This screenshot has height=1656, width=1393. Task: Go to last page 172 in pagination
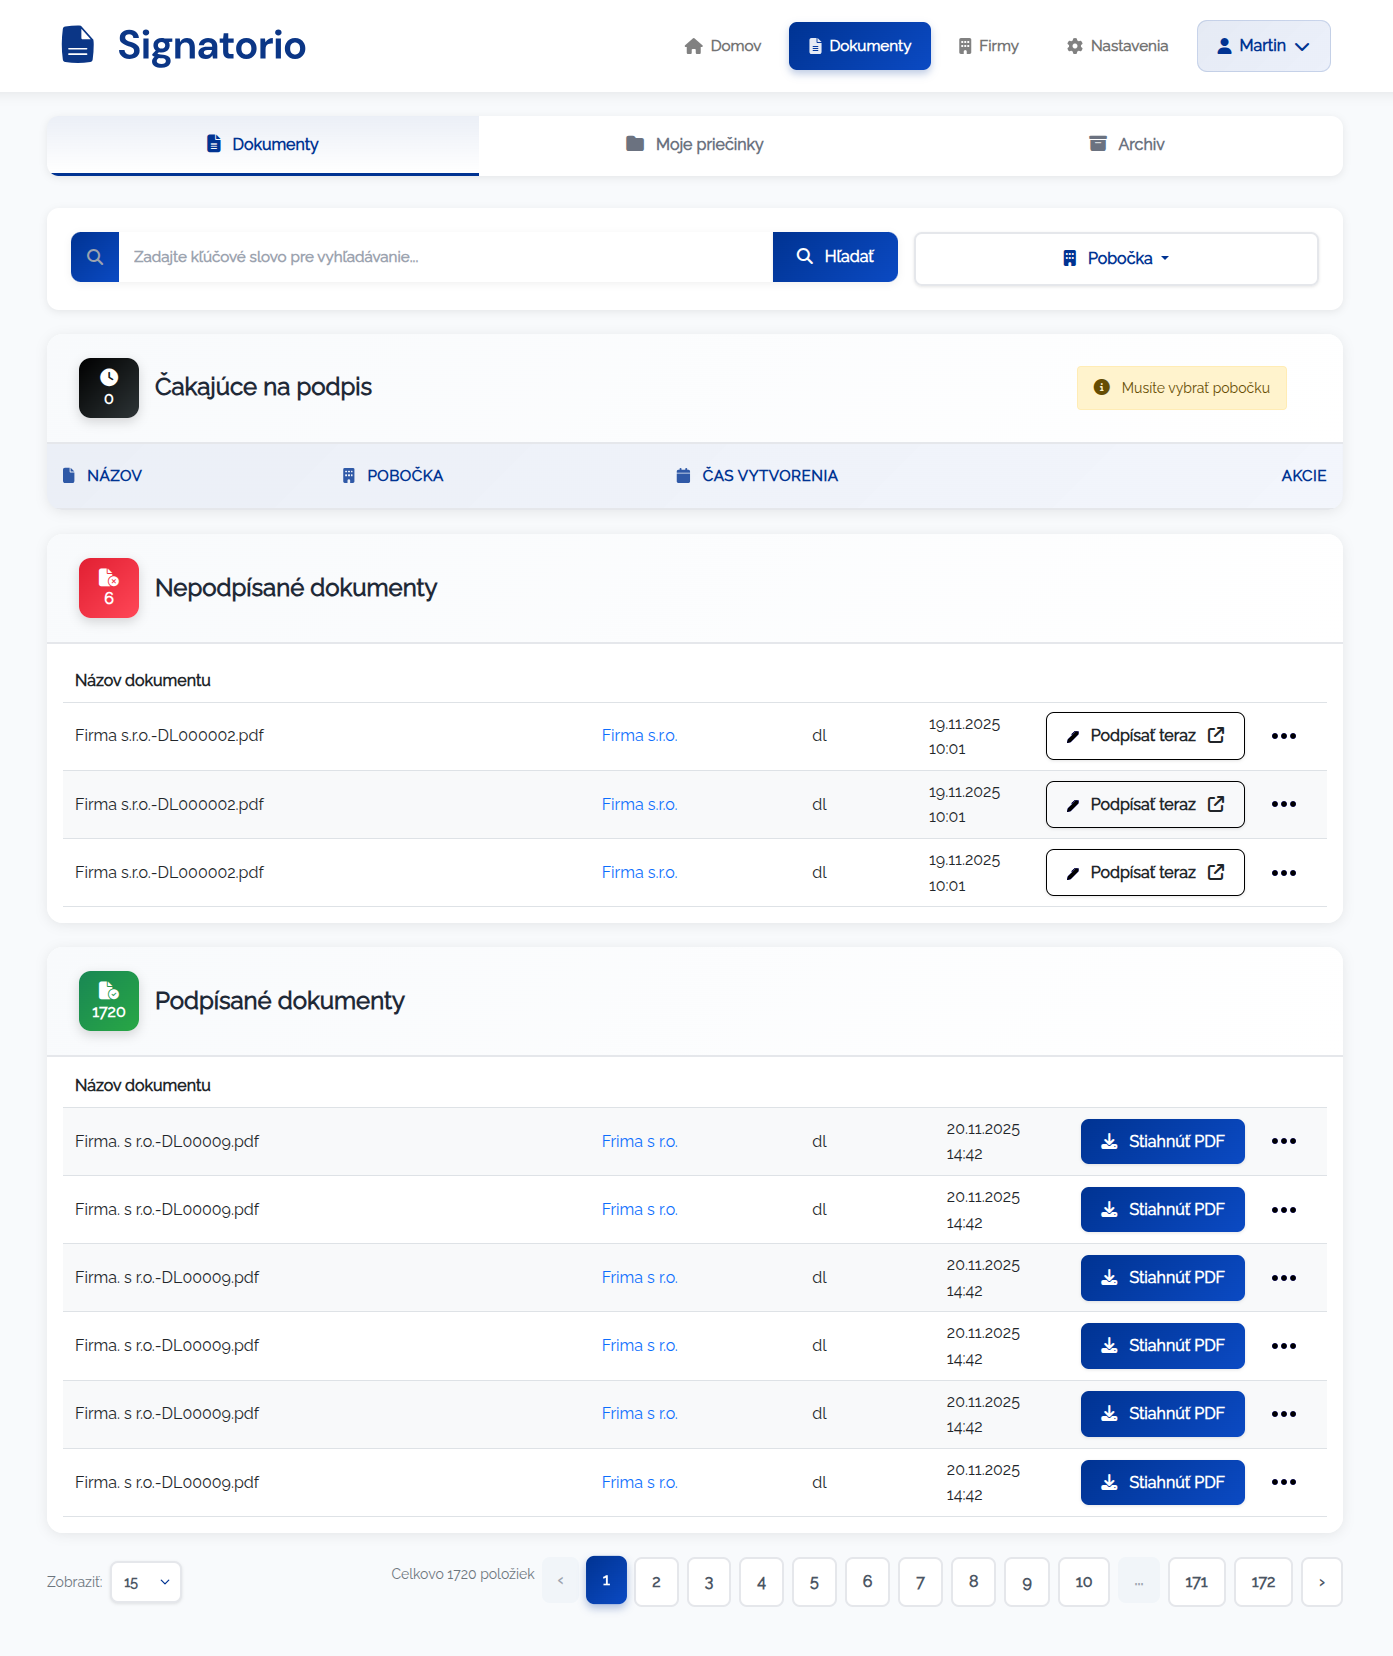pos(1263,1582)
